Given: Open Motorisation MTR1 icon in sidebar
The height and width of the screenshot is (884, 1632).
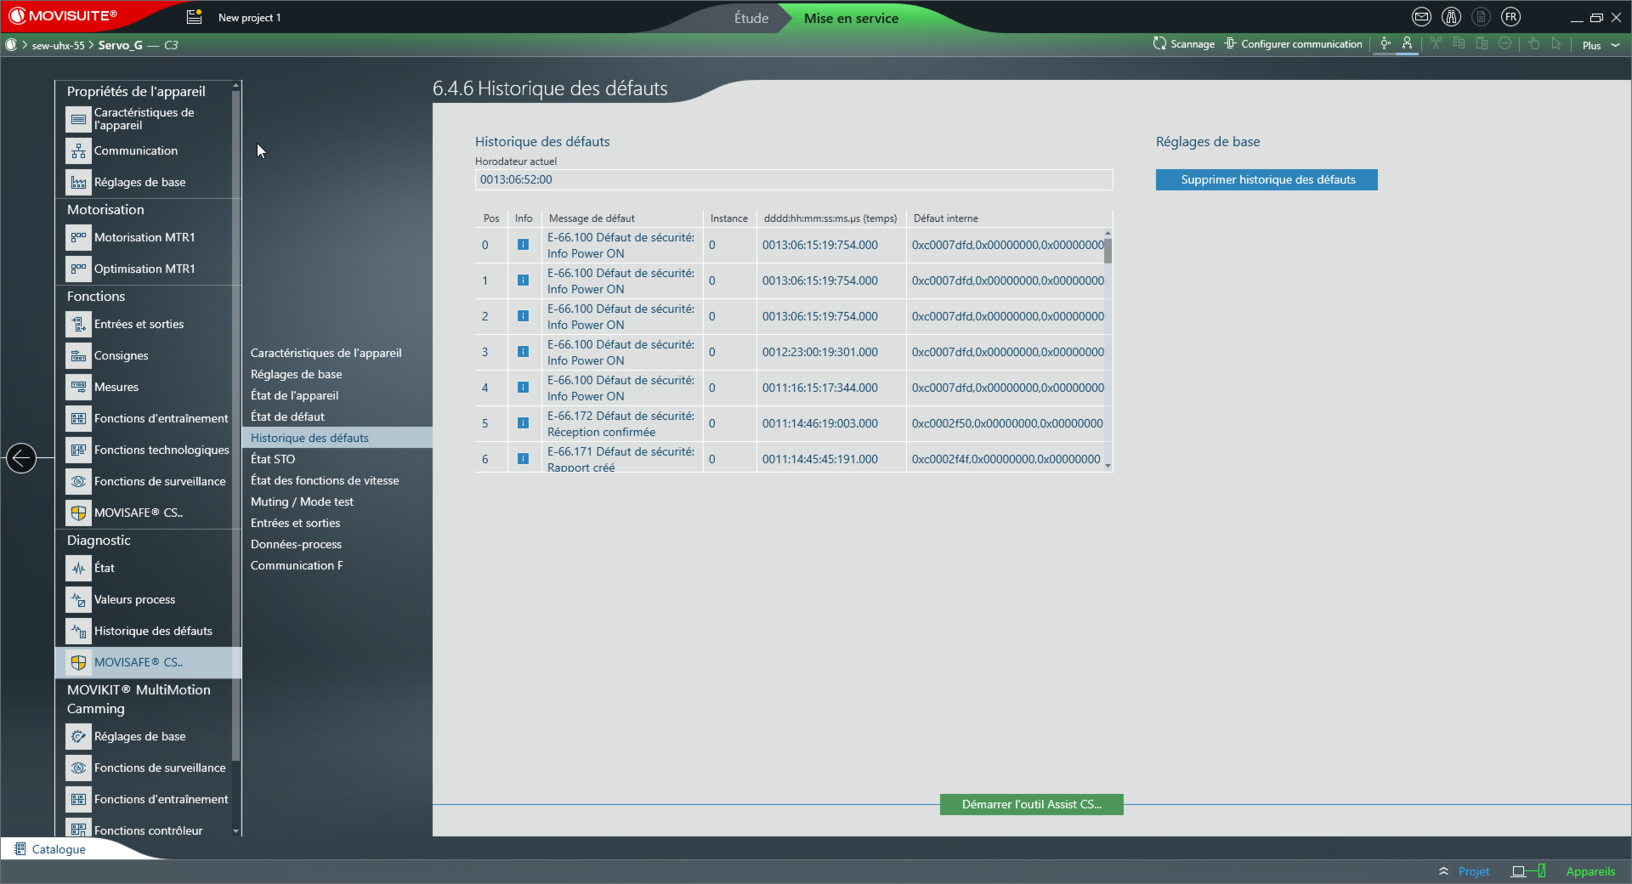Looking at the screenshot, I should [78, 237].
